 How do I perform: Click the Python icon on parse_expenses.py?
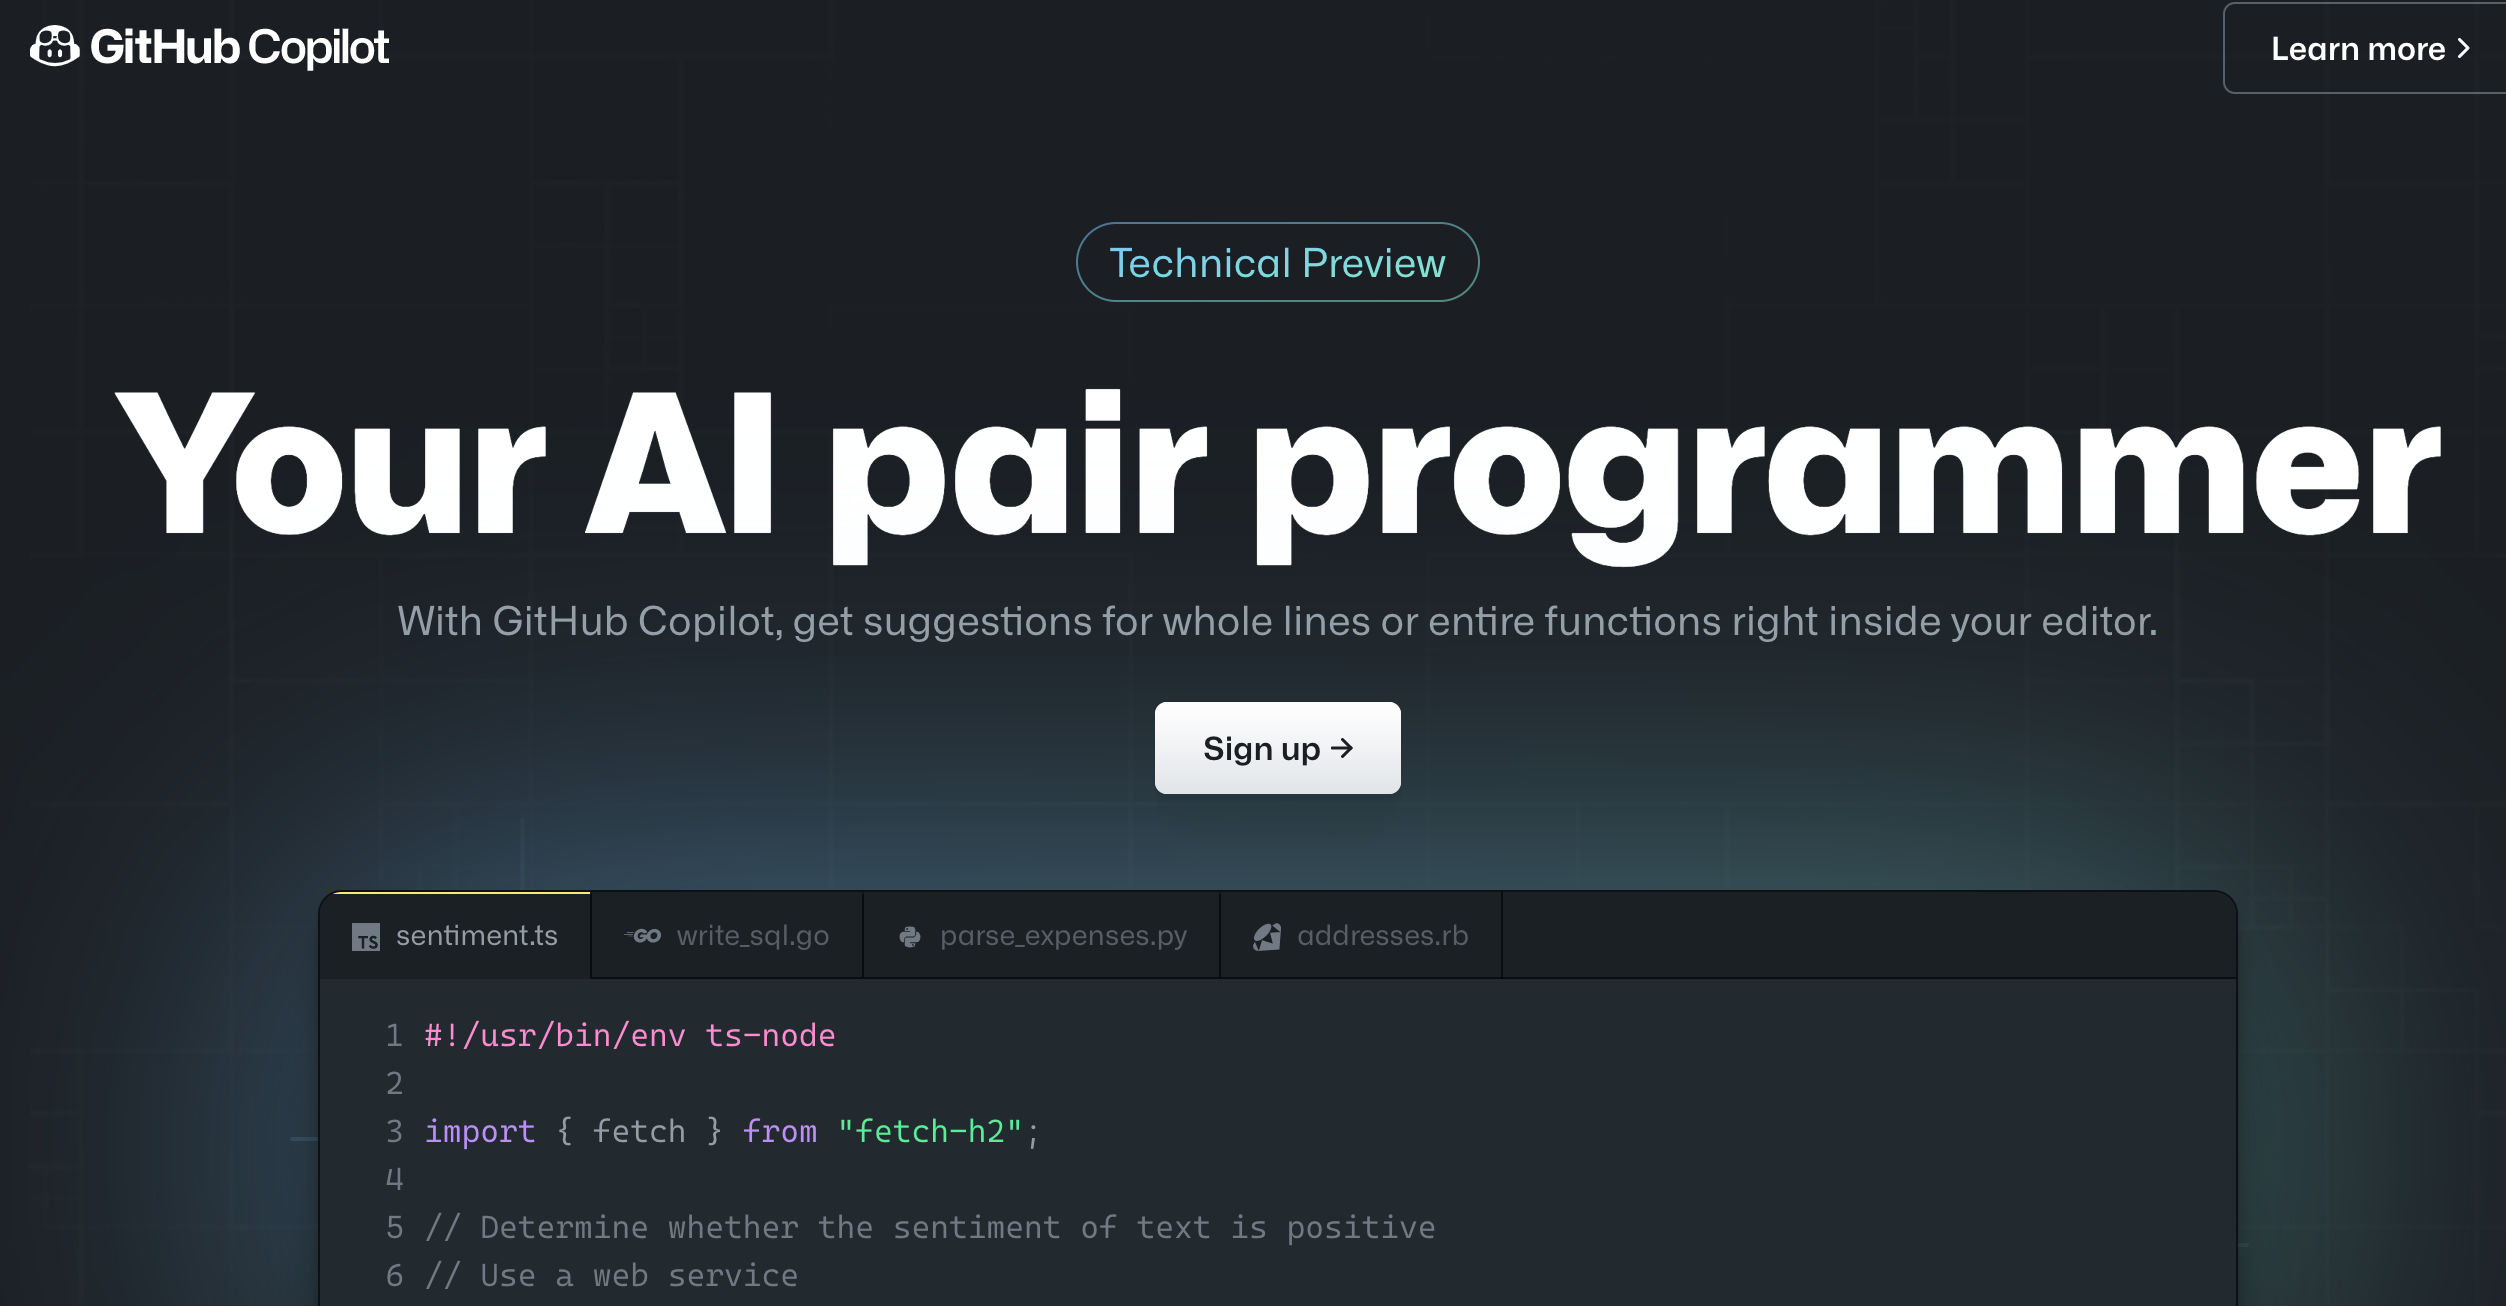tap(910, 936)
